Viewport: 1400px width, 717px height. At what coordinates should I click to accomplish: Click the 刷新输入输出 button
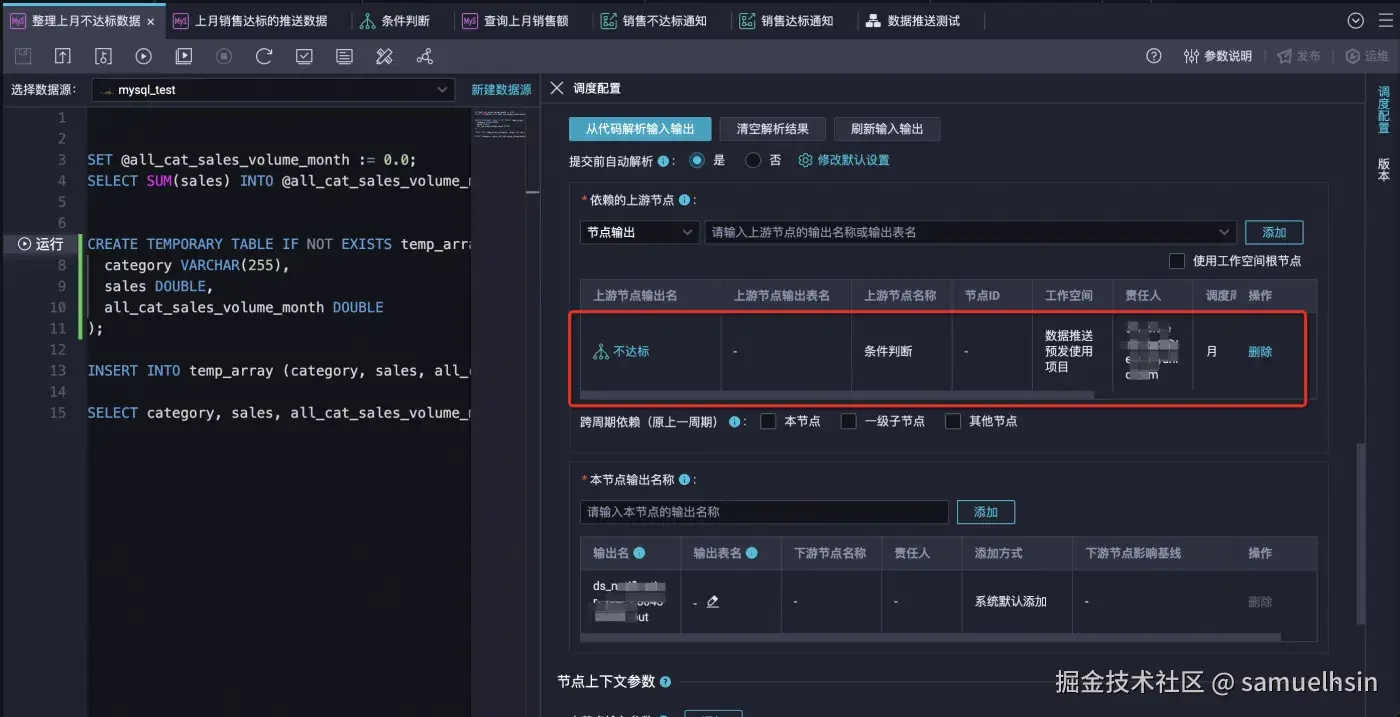pos(887,129)
